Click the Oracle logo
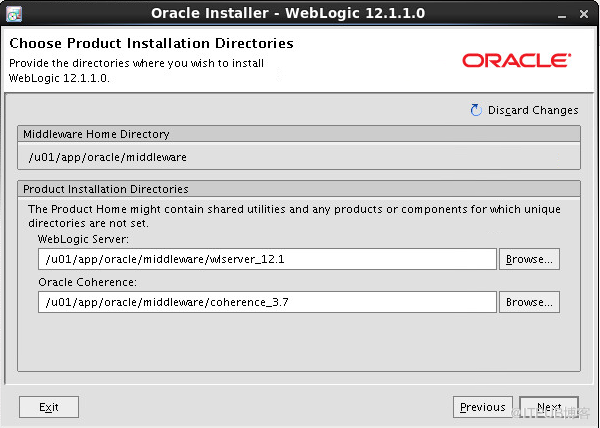 (517, 60)
